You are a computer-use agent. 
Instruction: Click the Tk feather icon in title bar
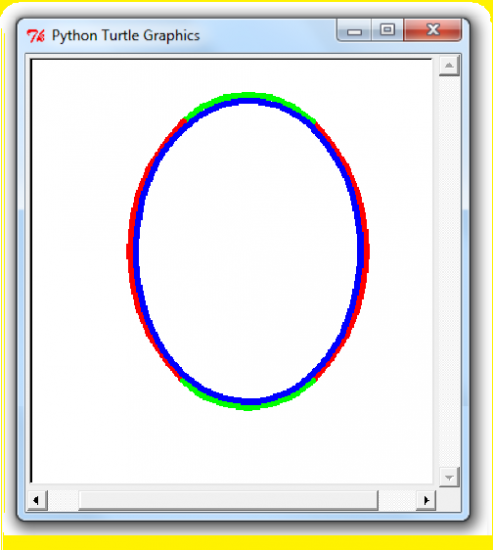[x=36, y=36]
